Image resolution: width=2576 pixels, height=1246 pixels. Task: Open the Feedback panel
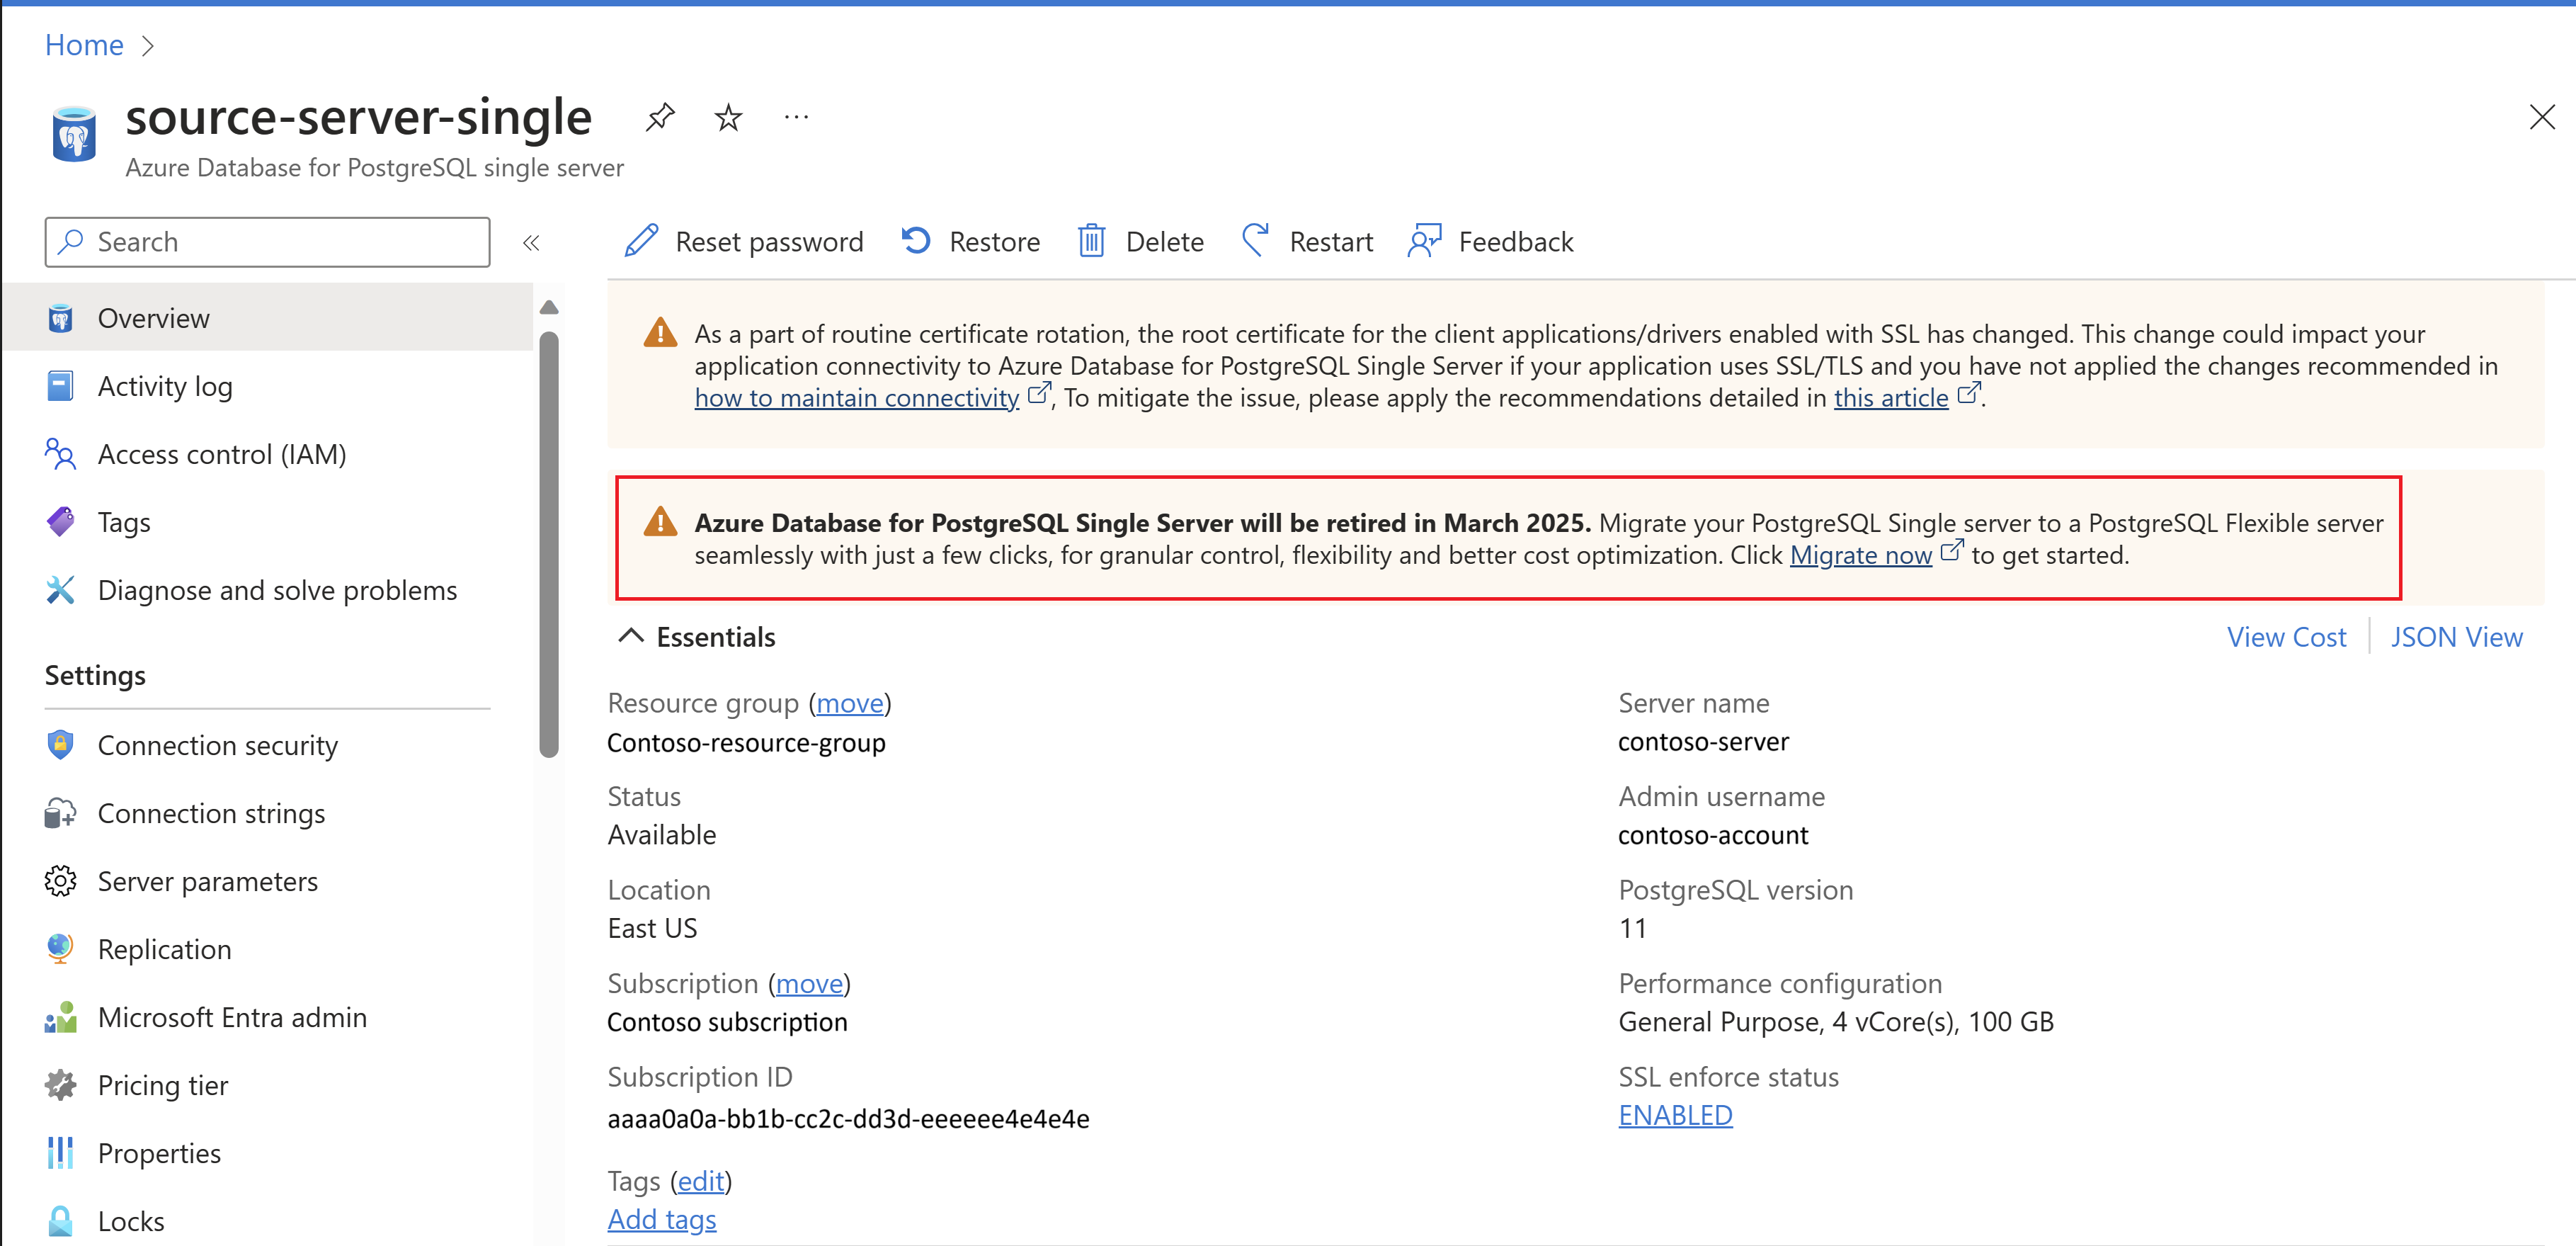(1491, 241)
